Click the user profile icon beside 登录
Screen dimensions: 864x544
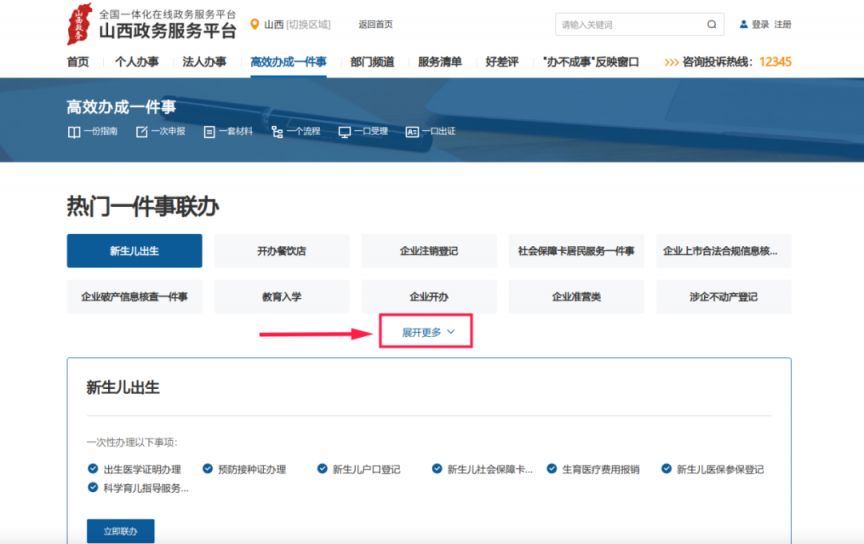coord(743,24)
